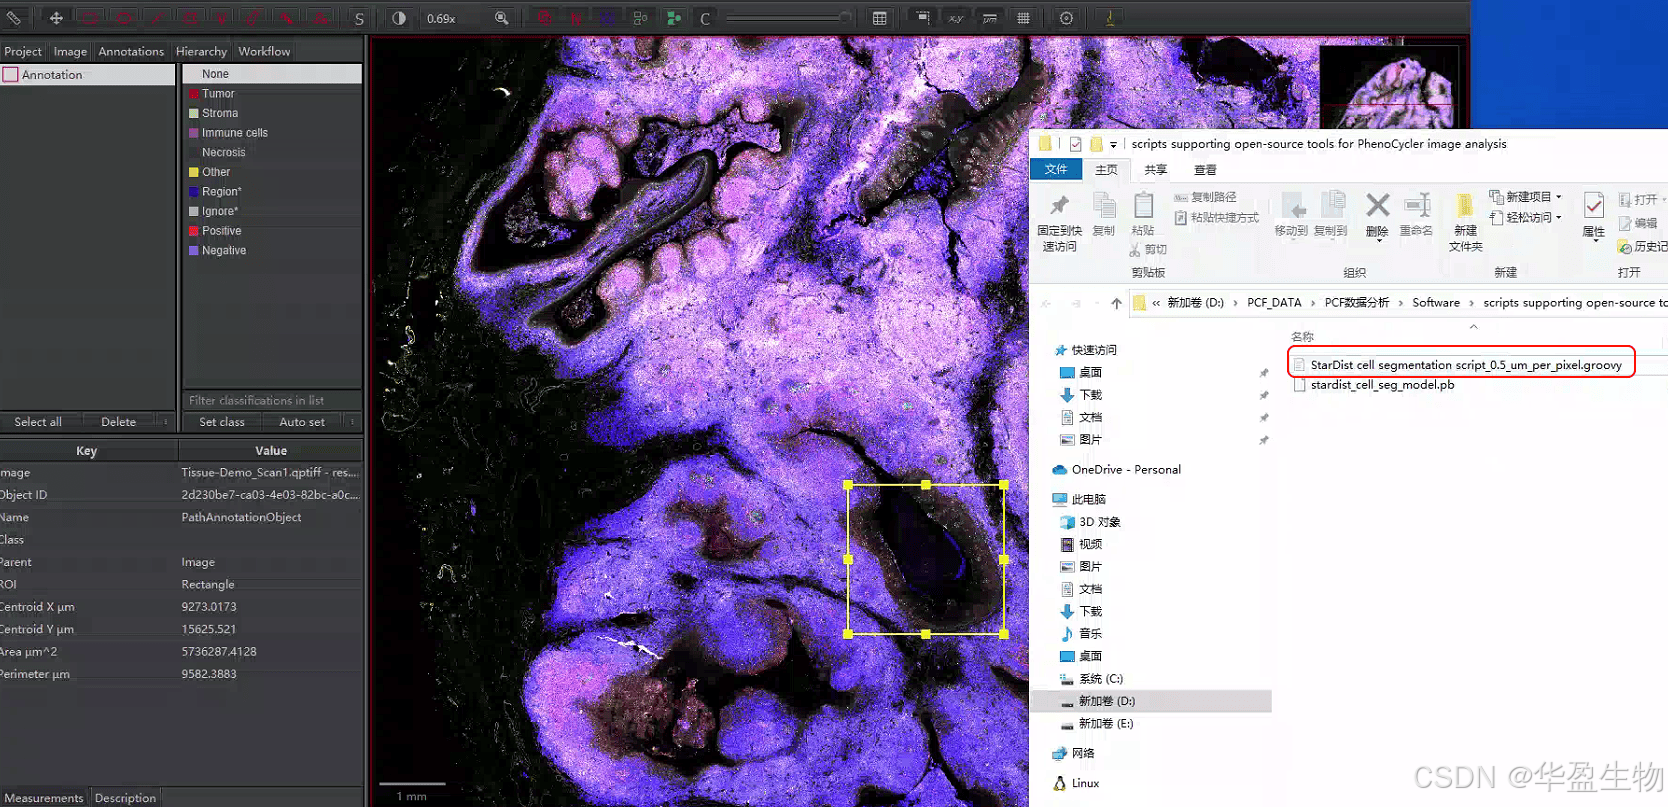Select the Annotation item in list

pos(88,75)
